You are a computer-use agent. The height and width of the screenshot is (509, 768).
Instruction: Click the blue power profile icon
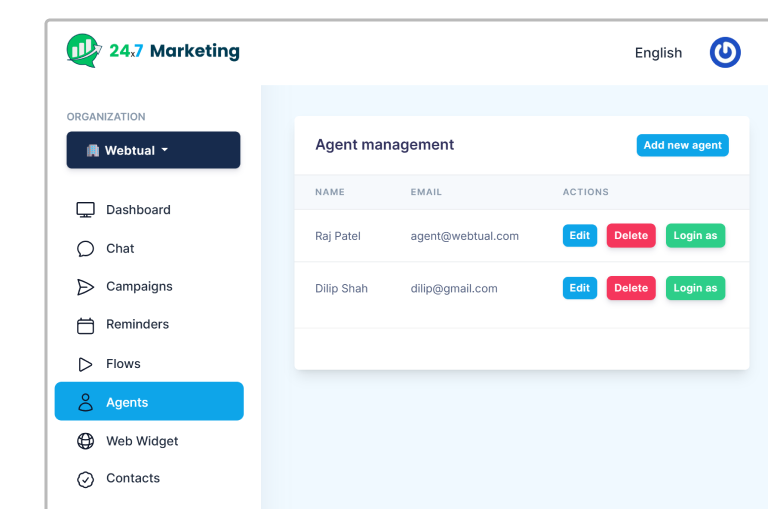pyautogui.click(x=725, y=53)
